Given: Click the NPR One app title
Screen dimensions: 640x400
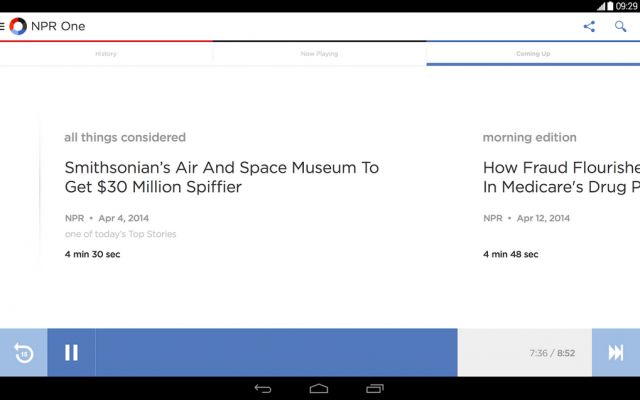Looking at the screenshot, I should click(58, 26).
